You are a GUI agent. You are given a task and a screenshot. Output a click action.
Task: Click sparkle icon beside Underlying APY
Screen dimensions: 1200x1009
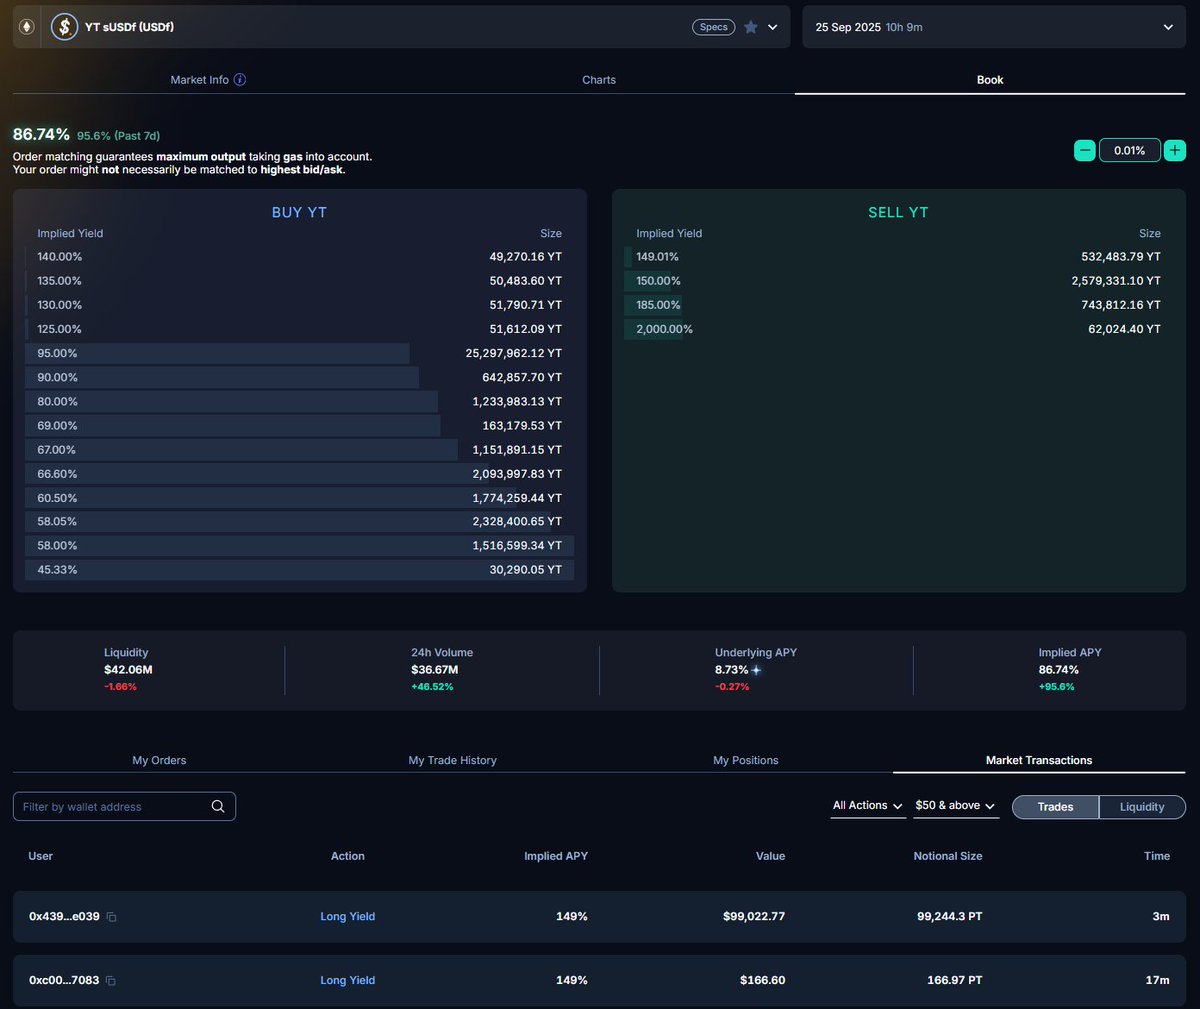click(x=757, y=670)
